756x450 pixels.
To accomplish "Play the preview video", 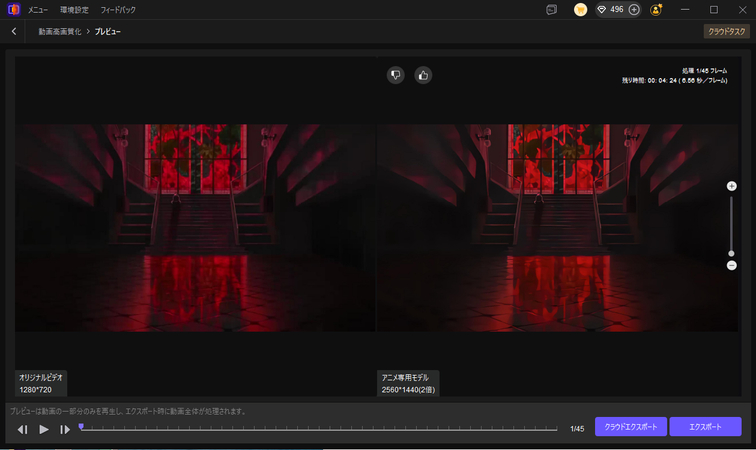I will click(44, 429).
